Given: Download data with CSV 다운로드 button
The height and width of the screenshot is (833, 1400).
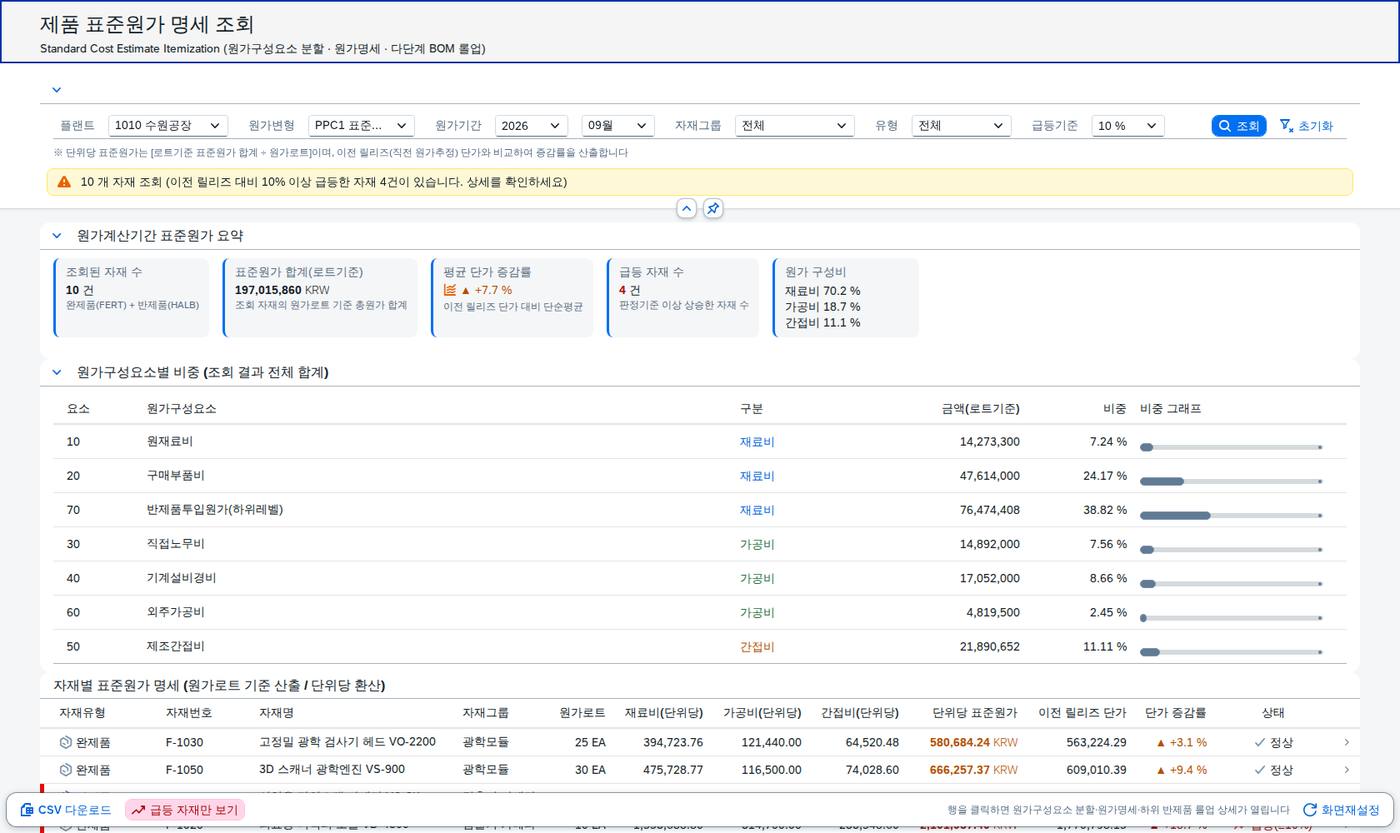Looking at the screenshot, I should pyautogui.click(x=66, y=810).
